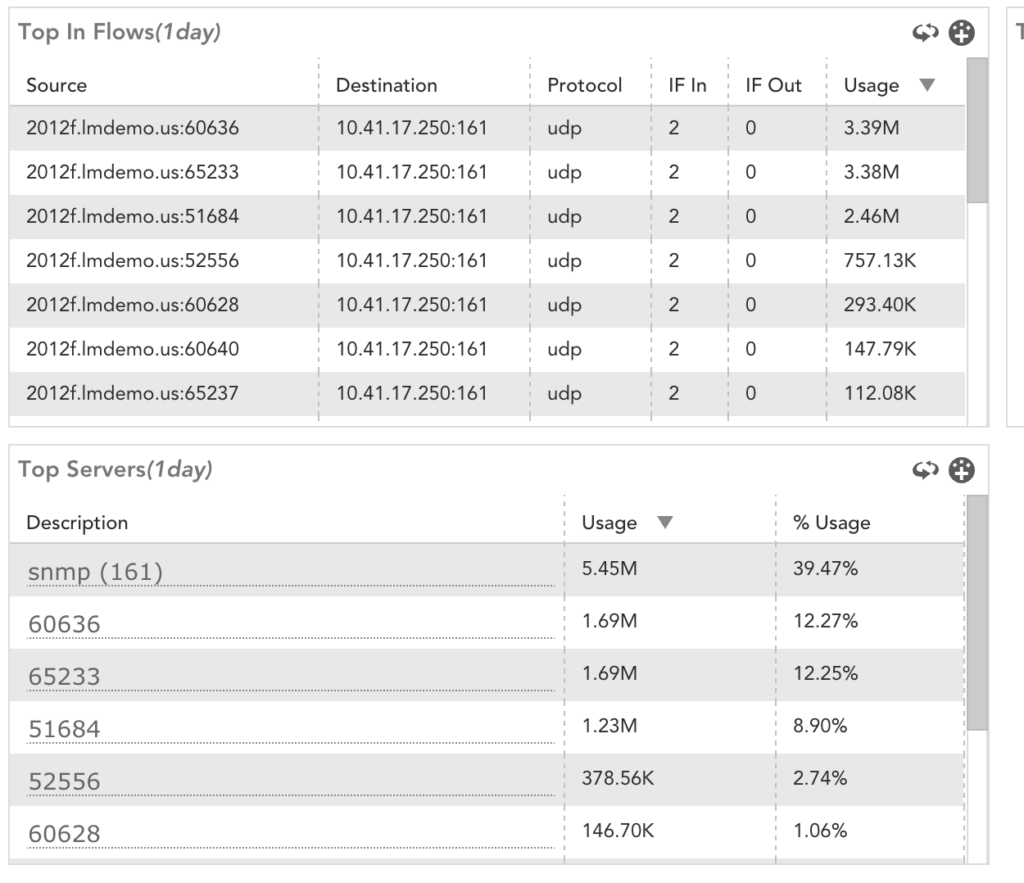Viewport: 1024px width, 883px height.
Task: Sort servers by the Description header
Action: (77, 522)
